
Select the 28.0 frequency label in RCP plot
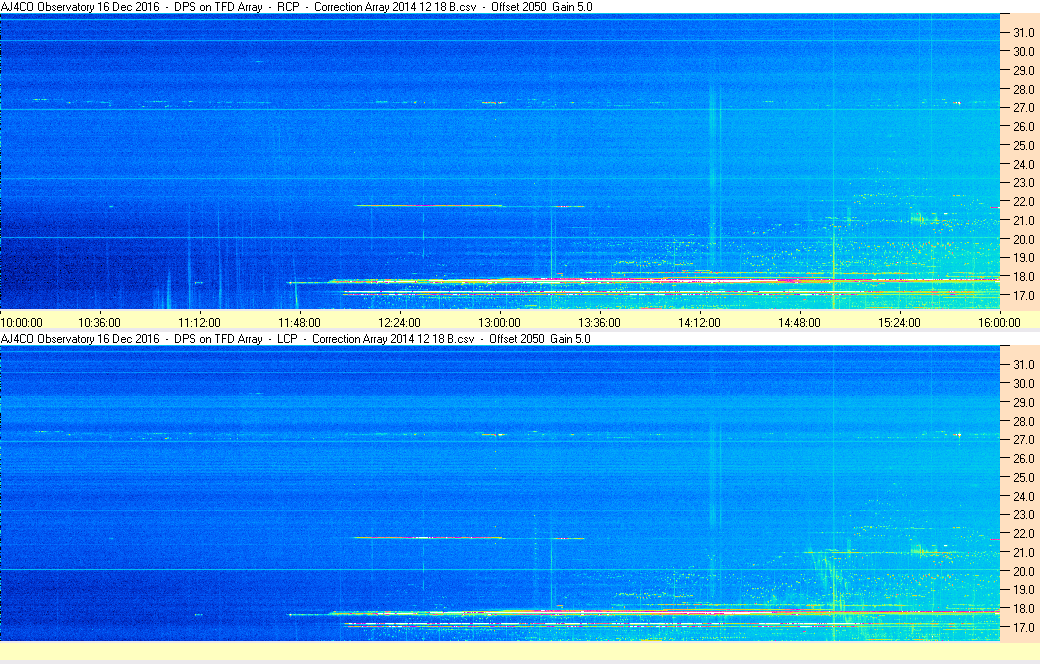pos(1023,90)
